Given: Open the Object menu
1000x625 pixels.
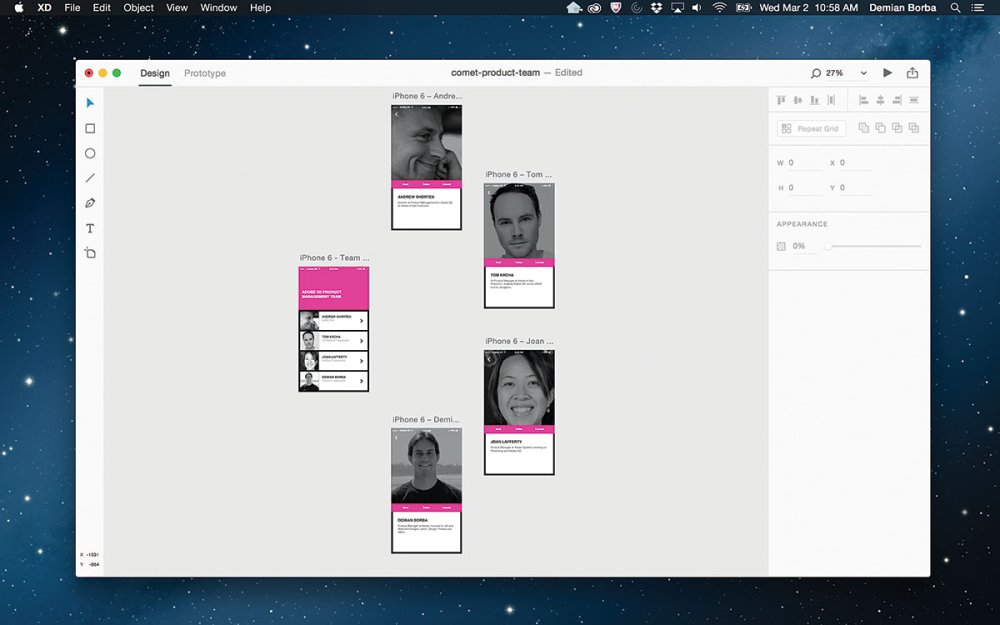Looking at the screenshot, I should click(138, 8).
